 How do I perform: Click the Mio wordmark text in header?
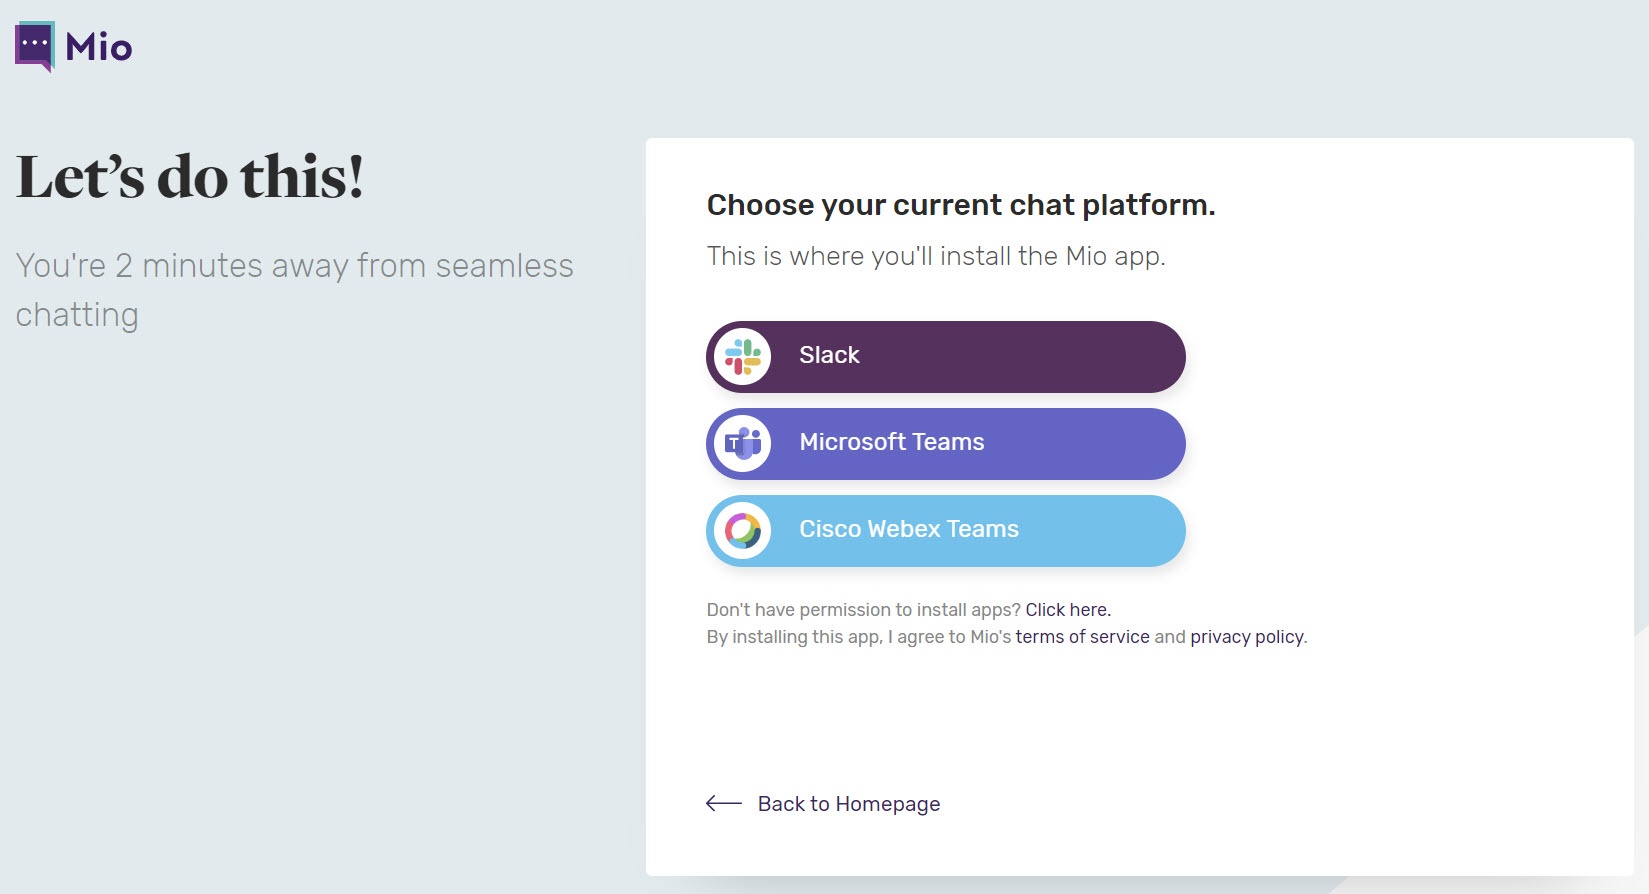pyautogui.click(x=99, y=47)
